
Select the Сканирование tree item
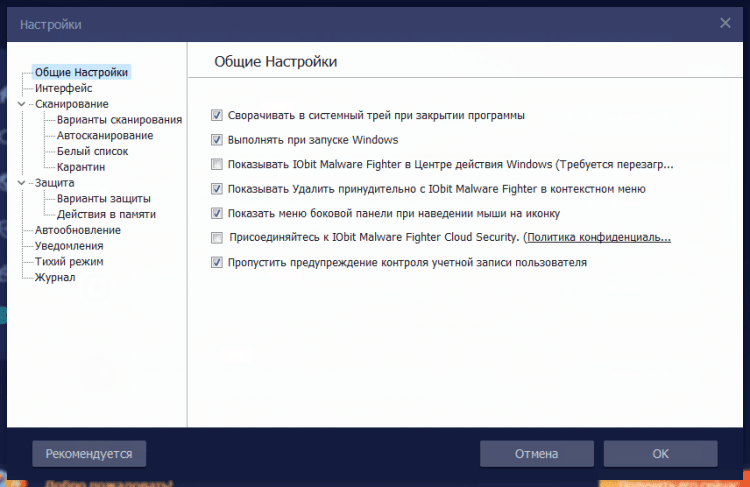(x=72, y=104)
